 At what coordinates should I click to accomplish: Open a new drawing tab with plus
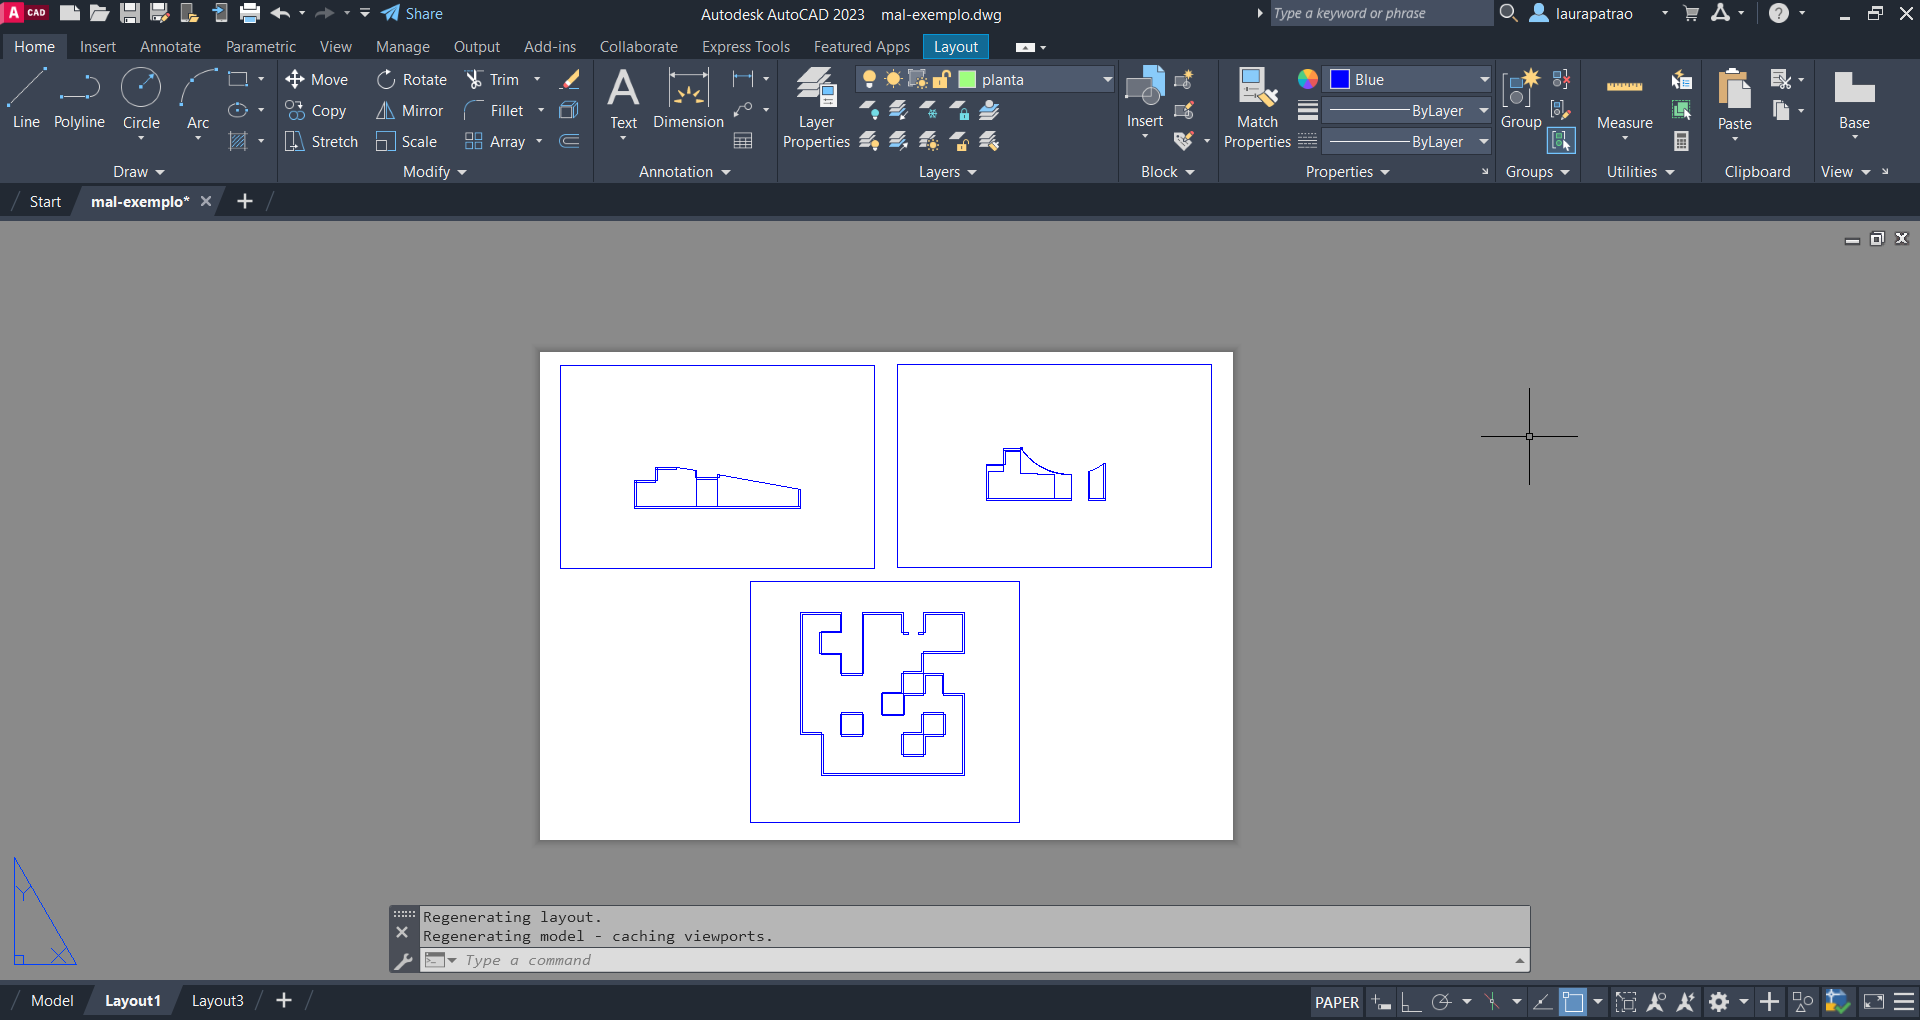244,202
